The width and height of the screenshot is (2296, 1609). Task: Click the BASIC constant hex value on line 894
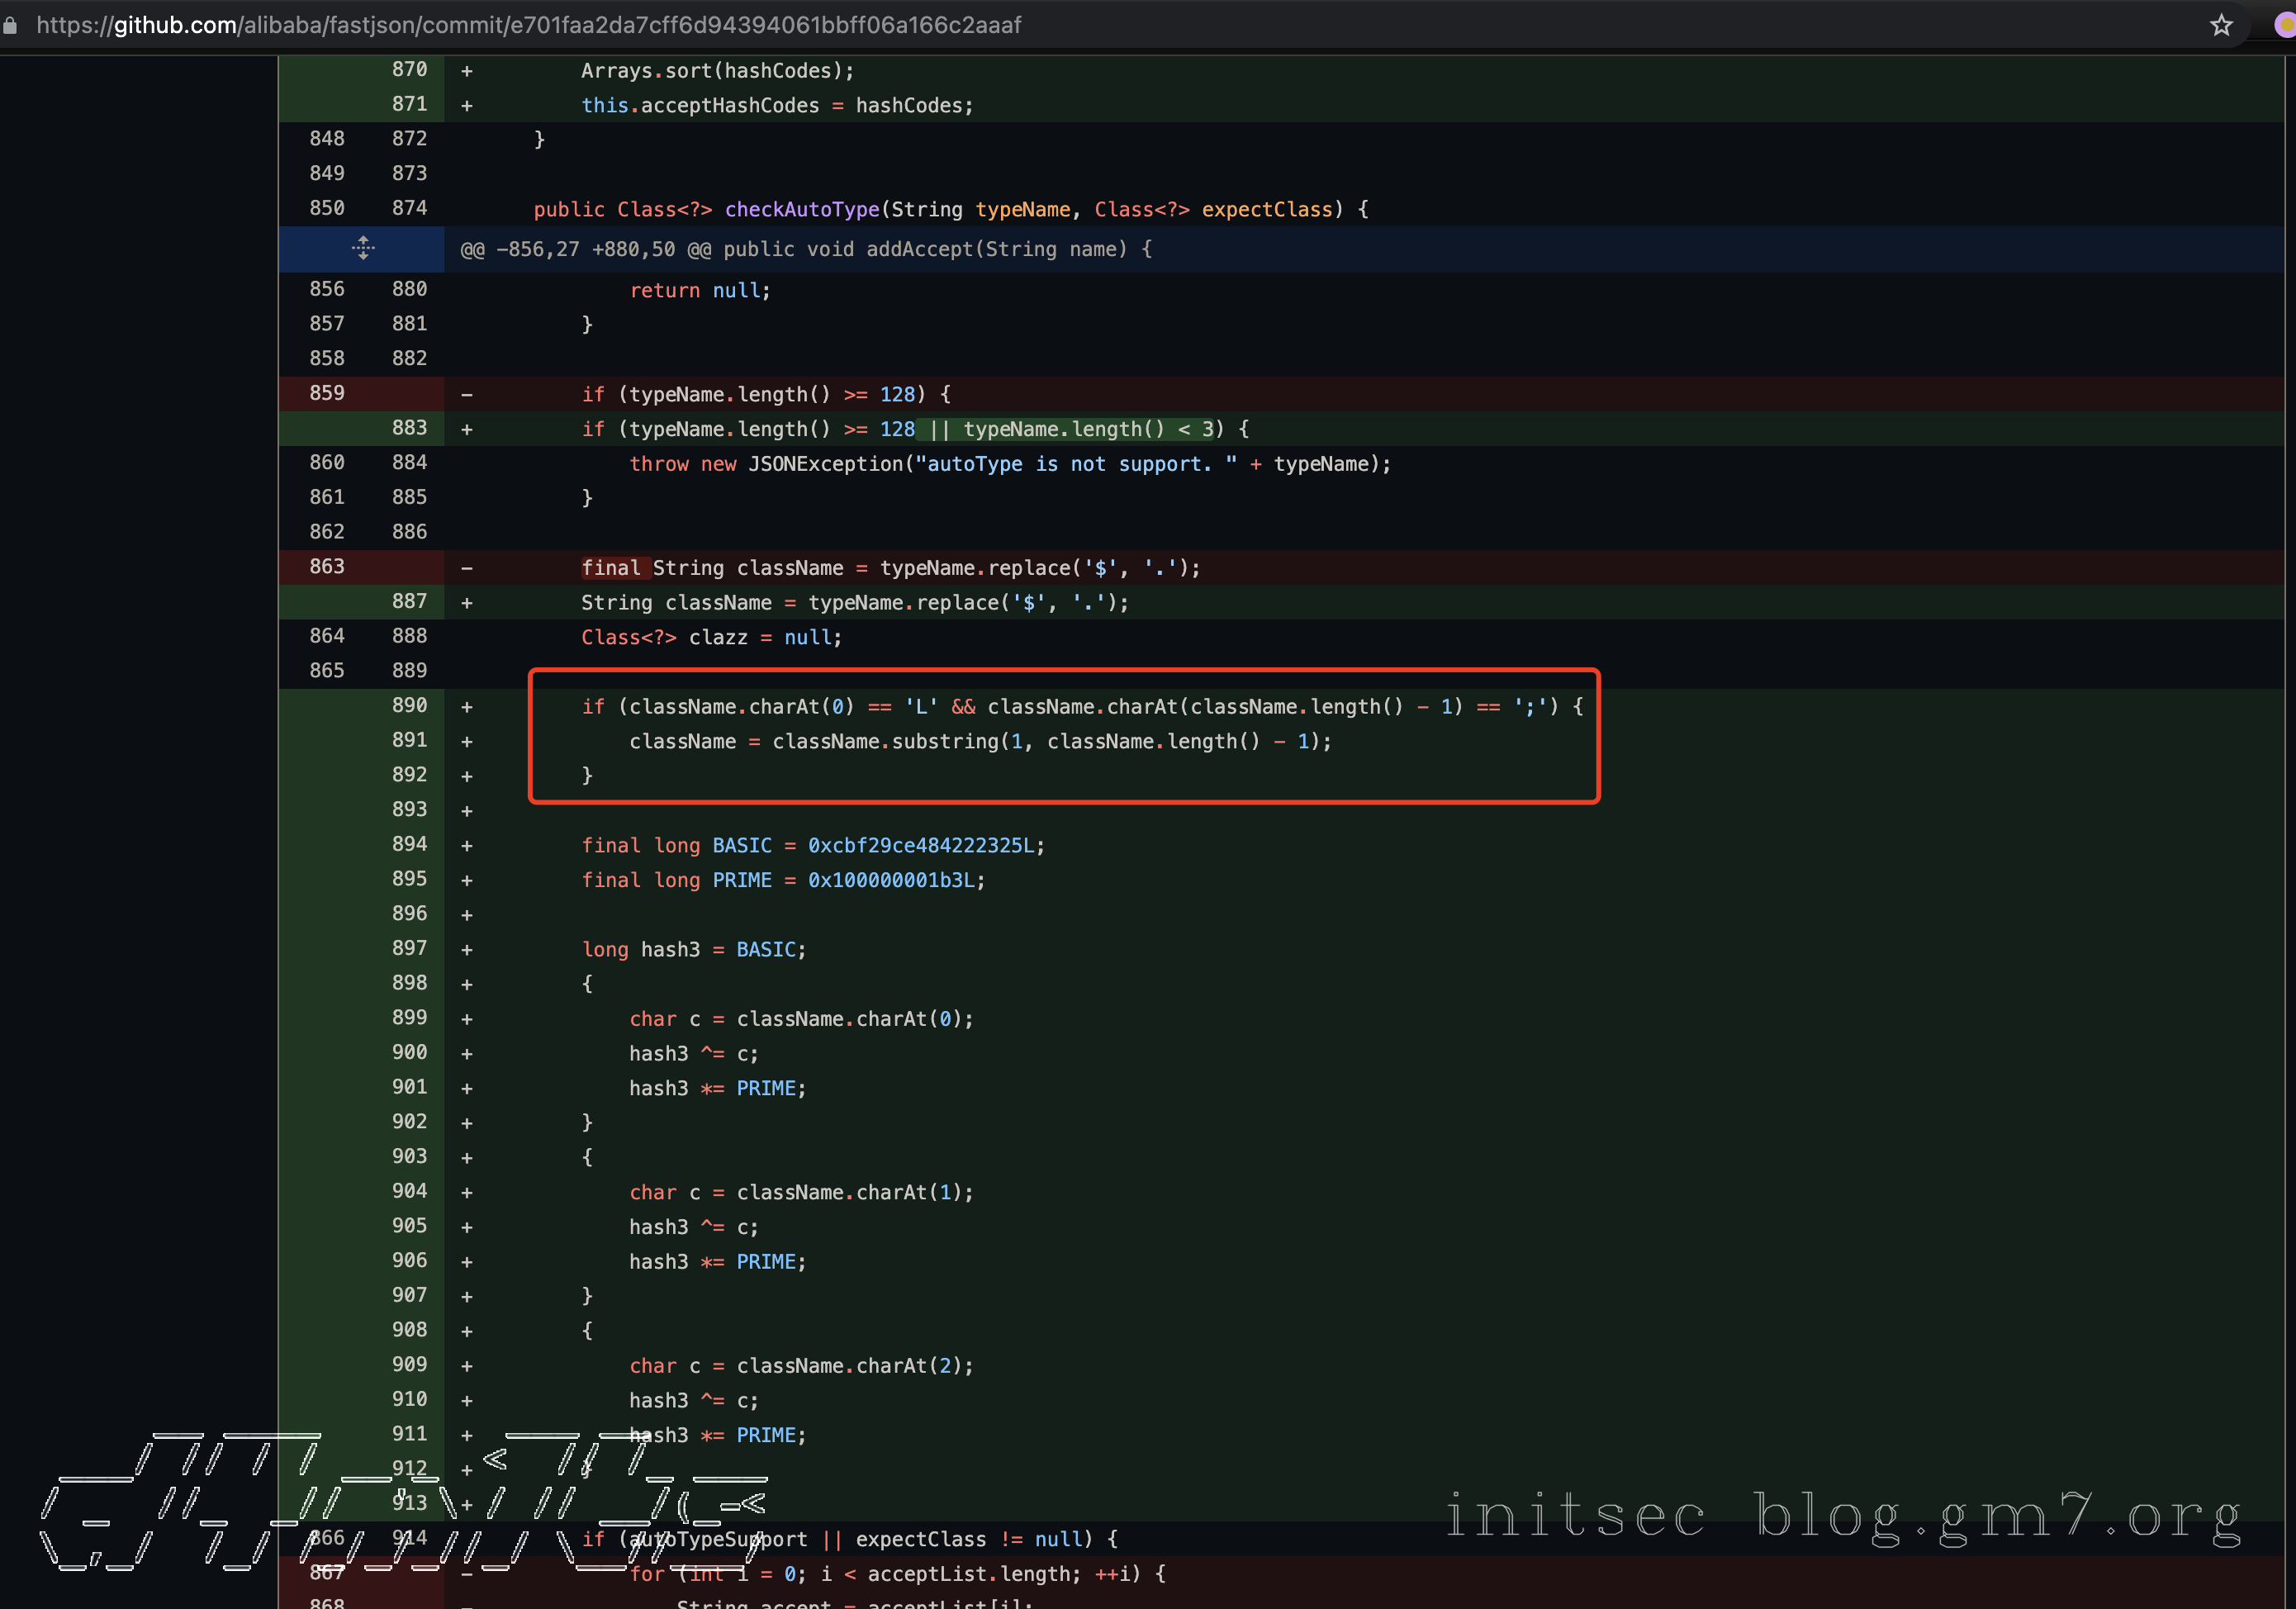pyautogui.click(x=920, y=845)
